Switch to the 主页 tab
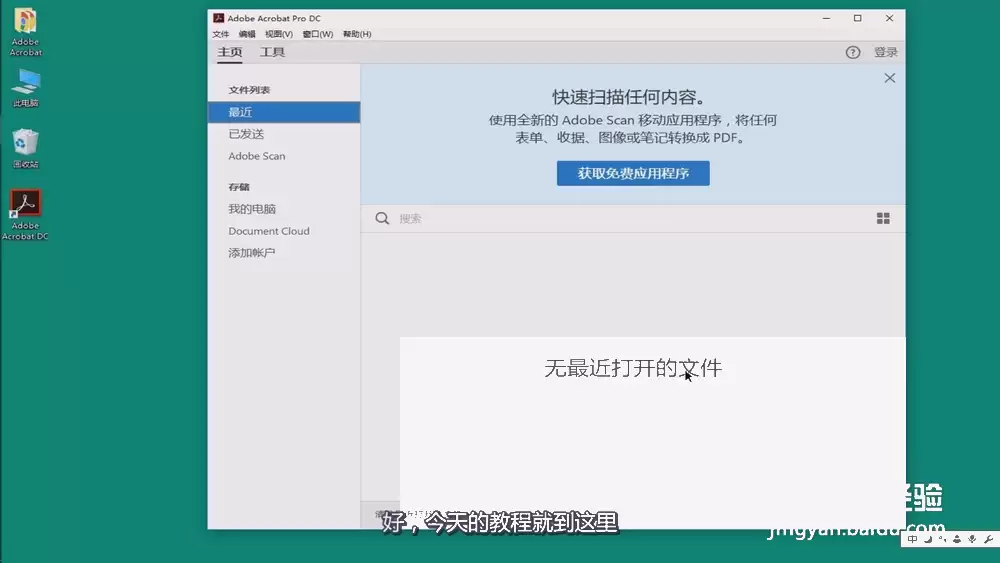This screenshot has height=563, width=1000. coord(230,52)
